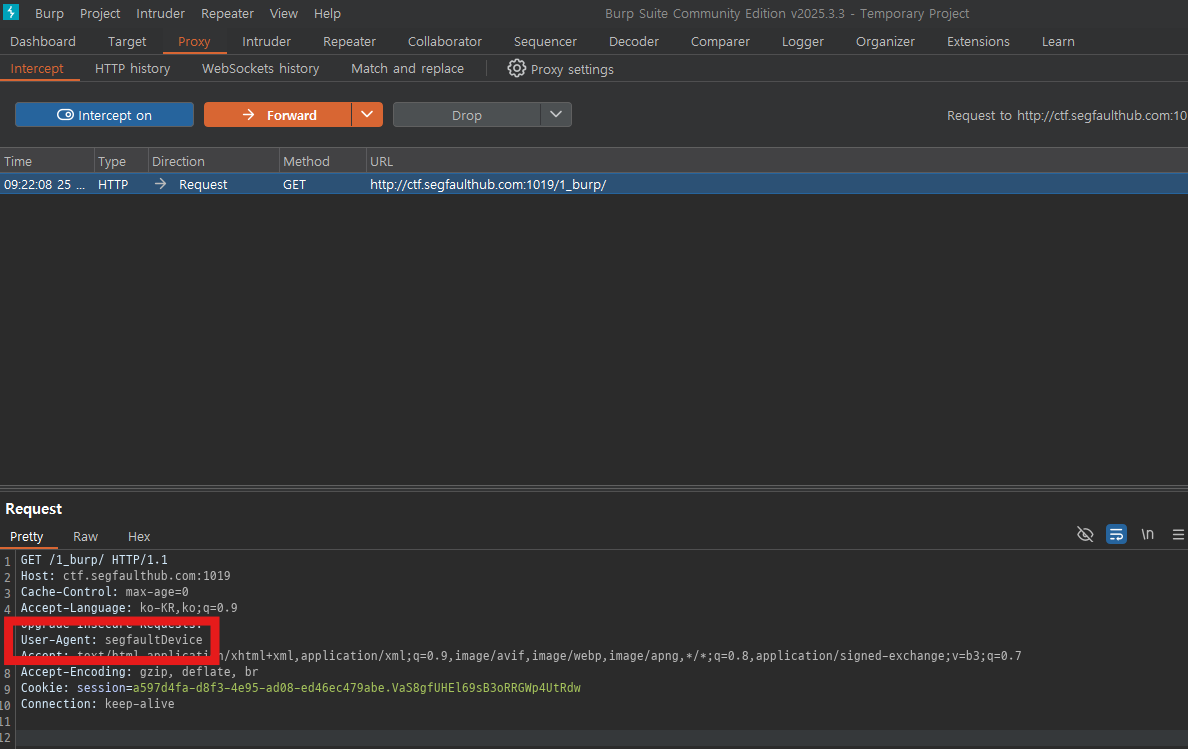This screenshot has height=749, width=1188.
Task: Click the 09:22:08 time cell
Action: [44, 184]
